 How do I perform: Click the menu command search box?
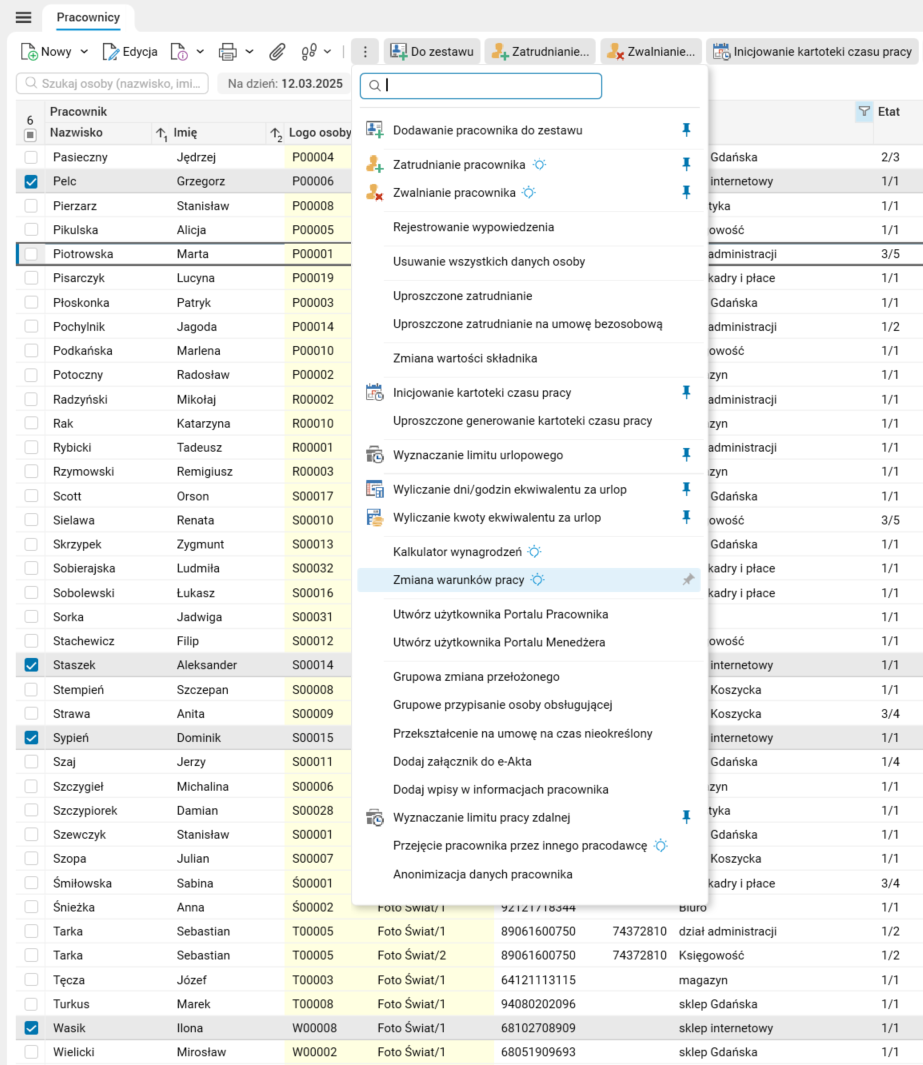coord(481,86)
